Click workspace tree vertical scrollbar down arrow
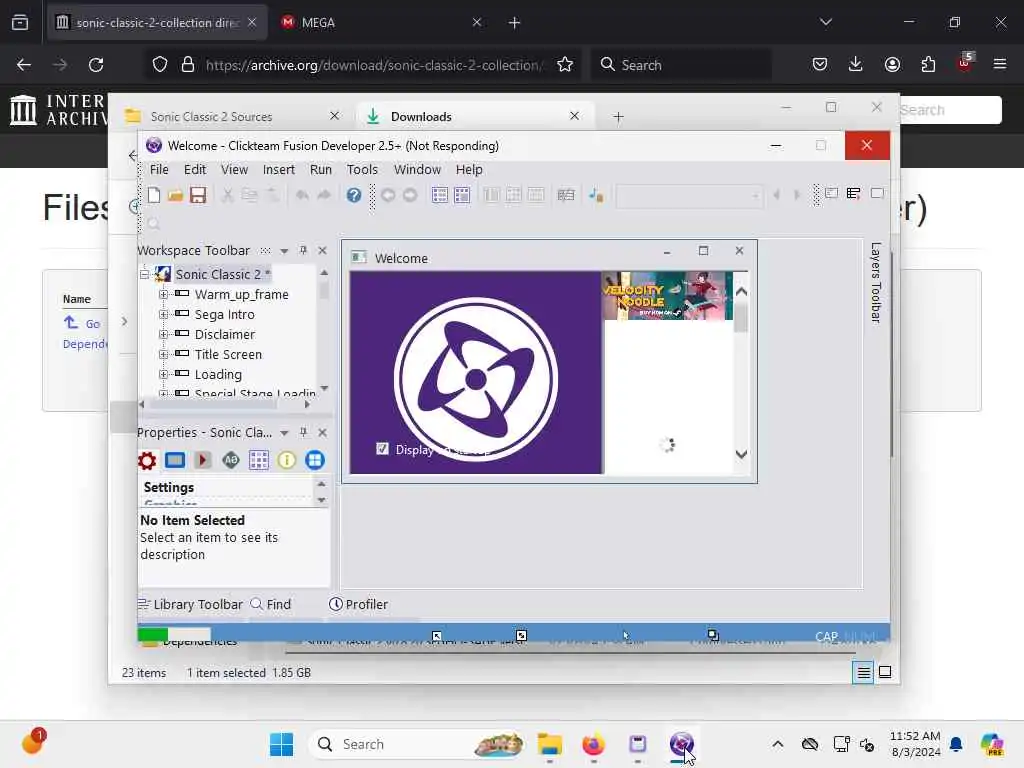This screenshot has height=768, width=1024. 324,389
